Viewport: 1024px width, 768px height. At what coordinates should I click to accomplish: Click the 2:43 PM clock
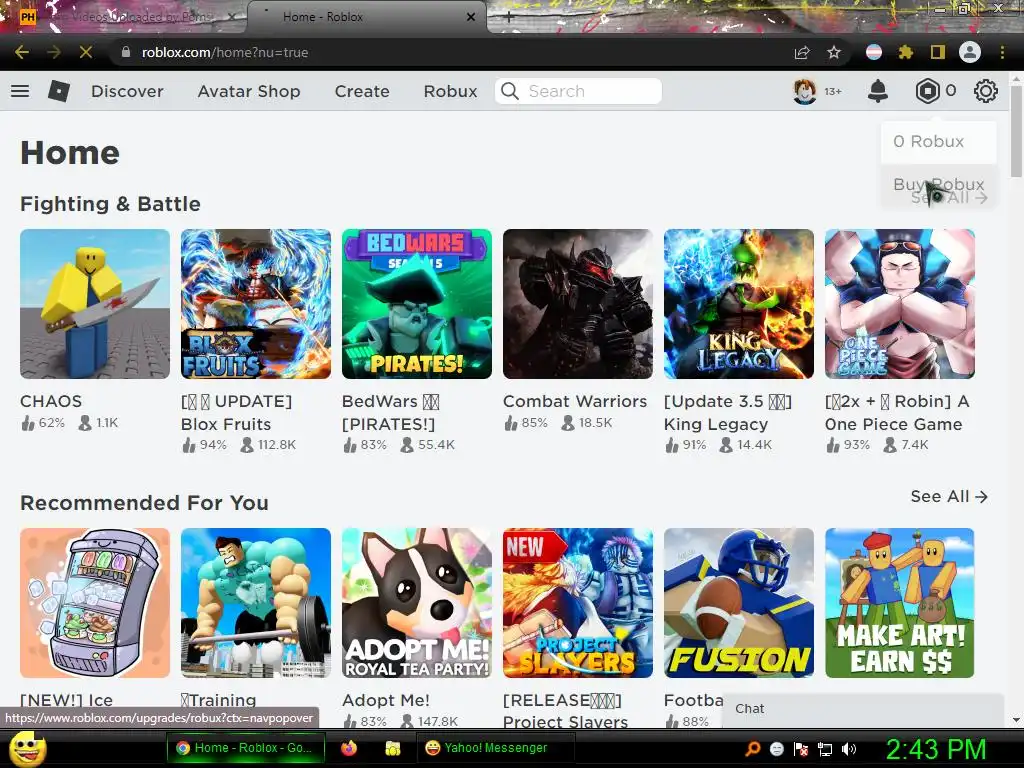pyautogui.click(x=935, y=749)
